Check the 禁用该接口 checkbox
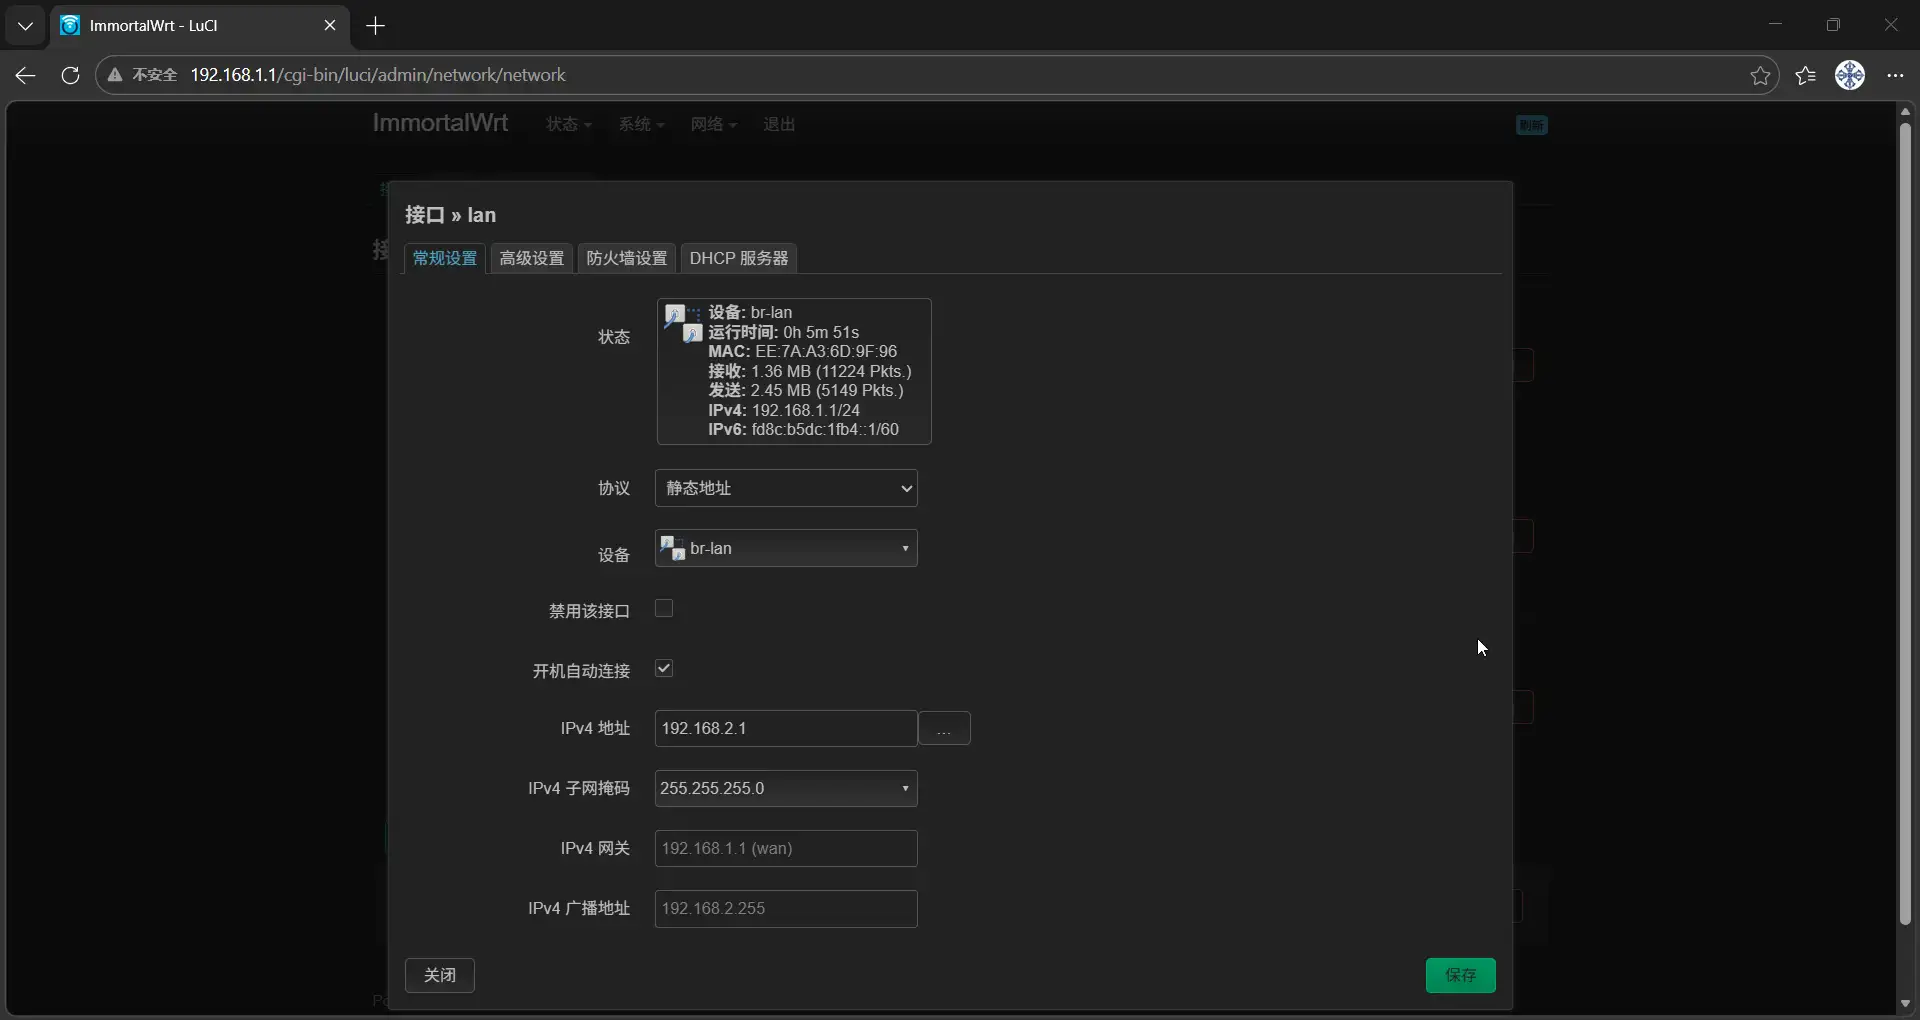 point(664,609)
